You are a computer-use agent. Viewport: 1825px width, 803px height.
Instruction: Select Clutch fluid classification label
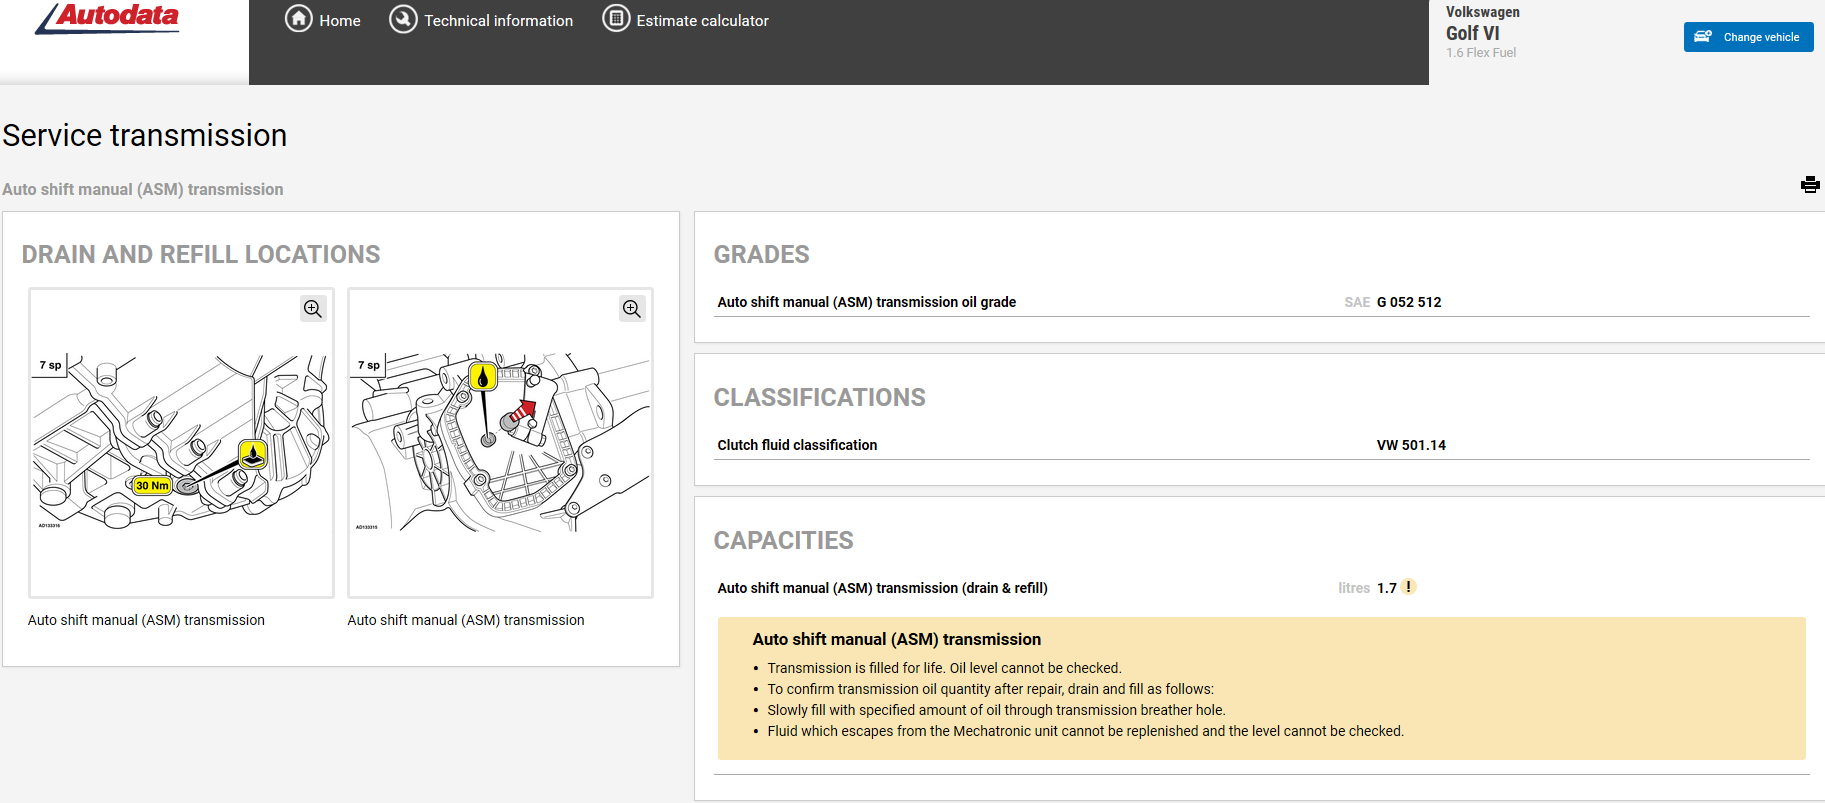click(797, 445)
